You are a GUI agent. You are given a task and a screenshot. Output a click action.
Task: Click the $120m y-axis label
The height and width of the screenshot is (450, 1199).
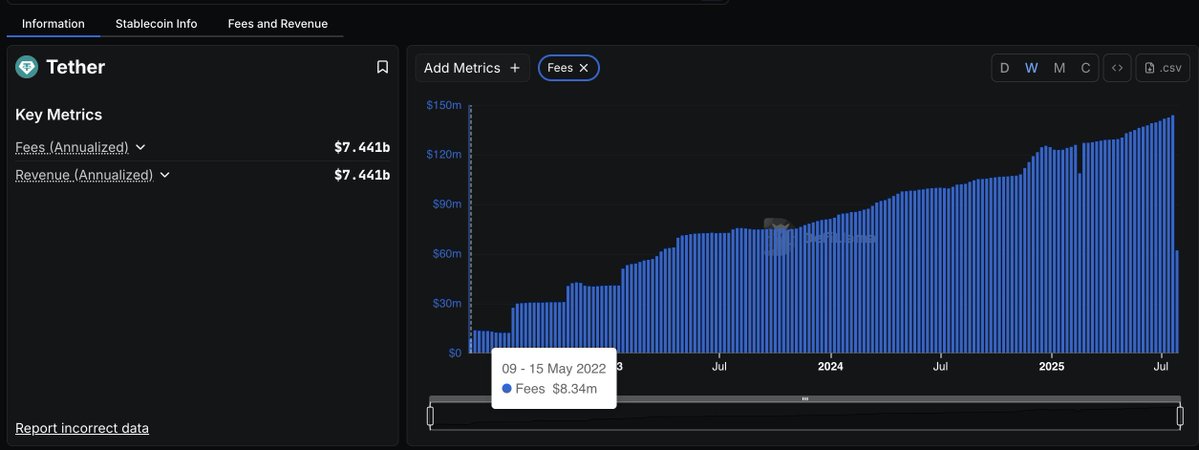(x=444, y=155)
